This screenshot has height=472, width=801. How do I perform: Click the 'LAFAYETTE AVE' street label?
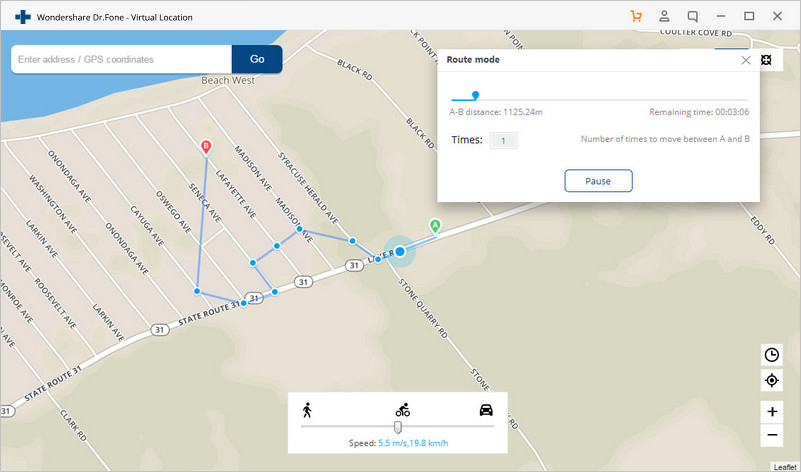(235, 194)
